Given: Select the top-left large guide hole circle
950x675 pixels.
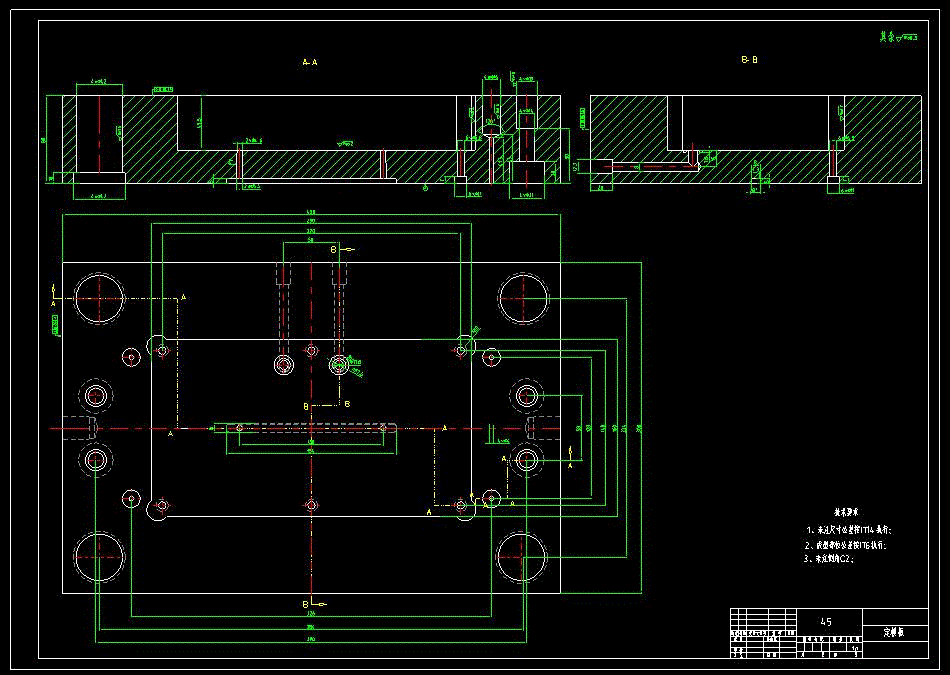Looking at the screenshot, I should point(99,299).
